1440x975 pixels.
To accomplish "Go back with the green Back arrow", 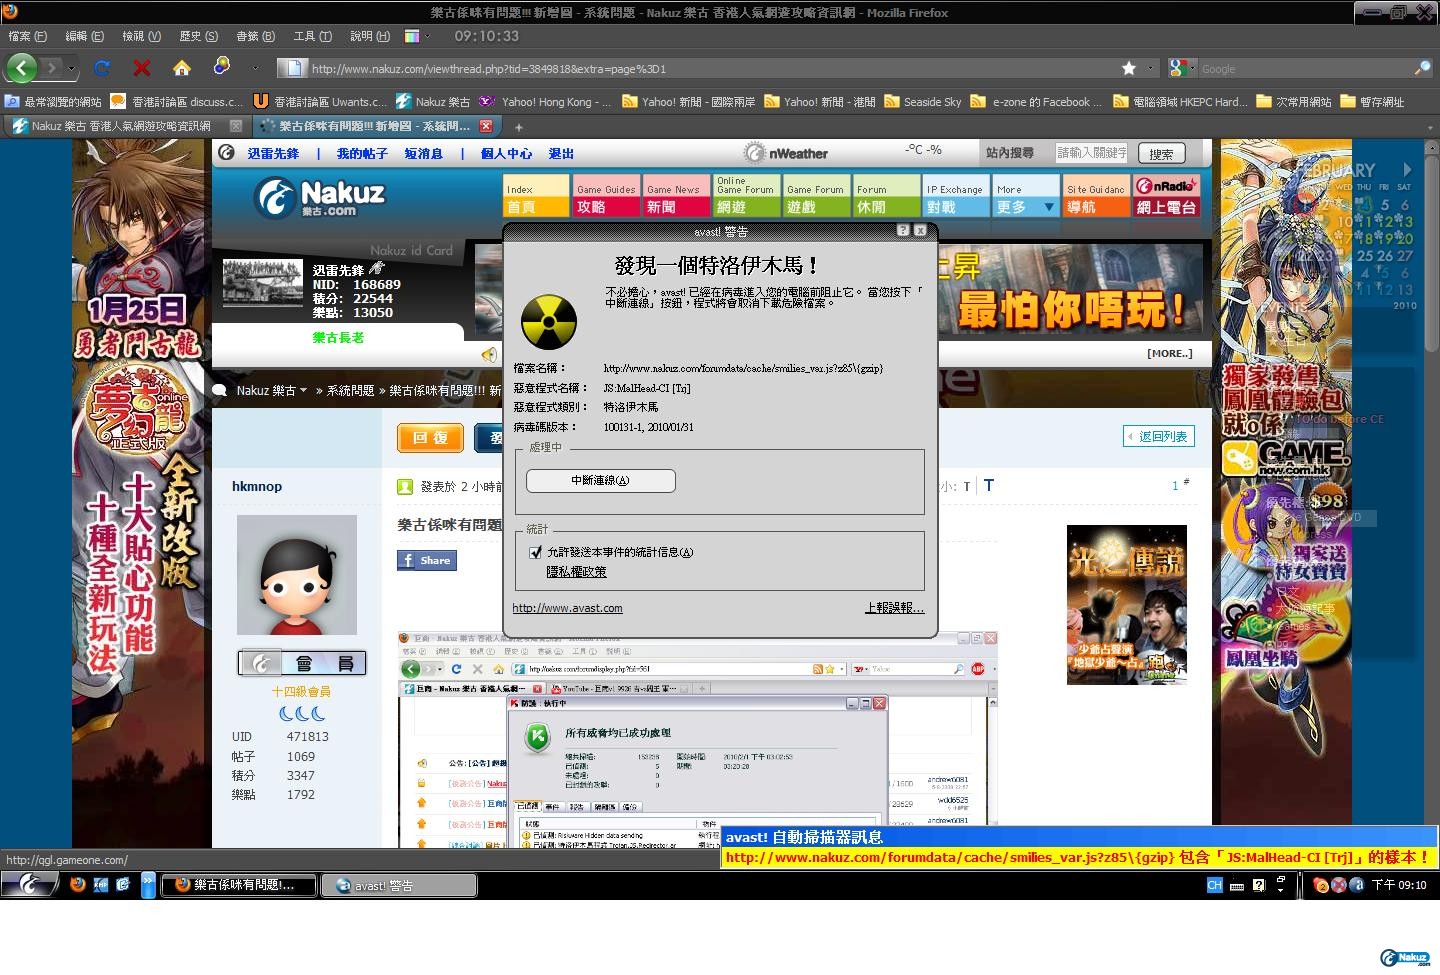I will coord(21,68).
